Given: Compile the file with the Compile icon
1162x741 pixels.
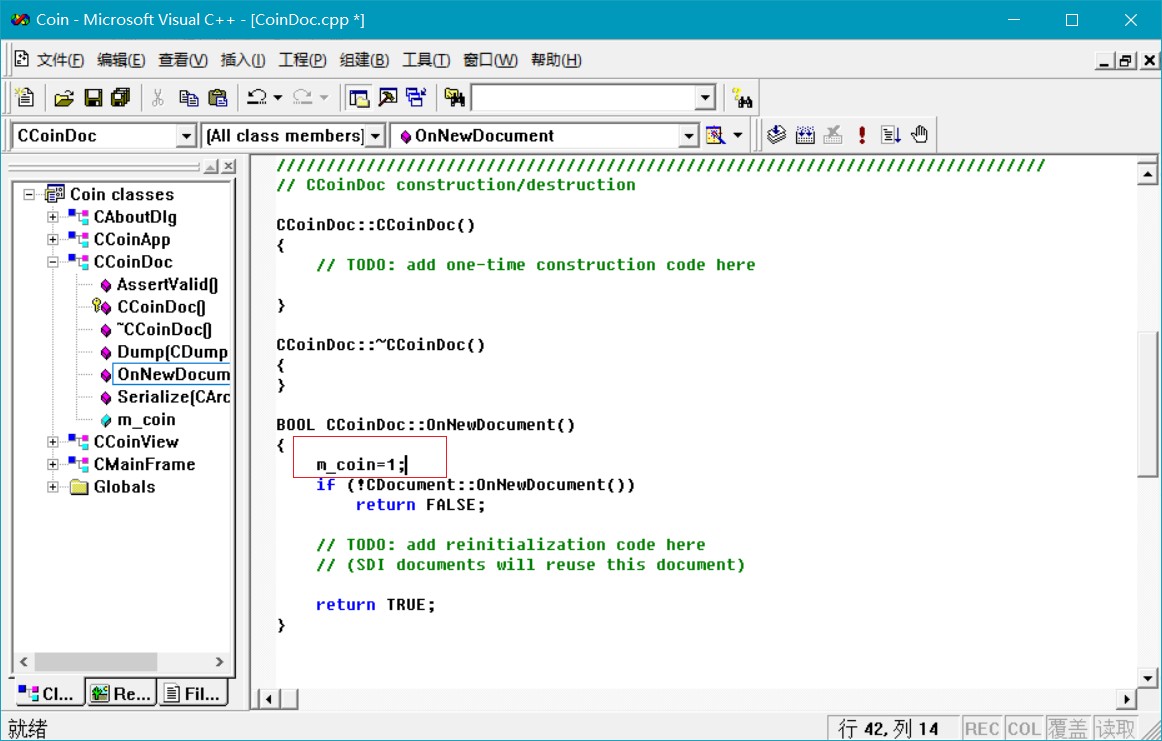Looking at the screenshot, I should pyautogui.click(x=776, y=135).
